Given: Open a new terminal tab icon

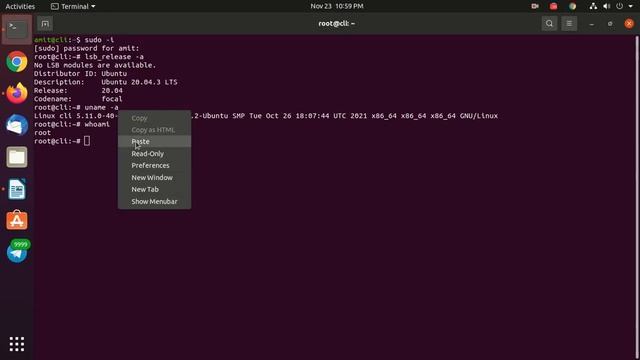Looking at the screenshot, I should (45, 24).
